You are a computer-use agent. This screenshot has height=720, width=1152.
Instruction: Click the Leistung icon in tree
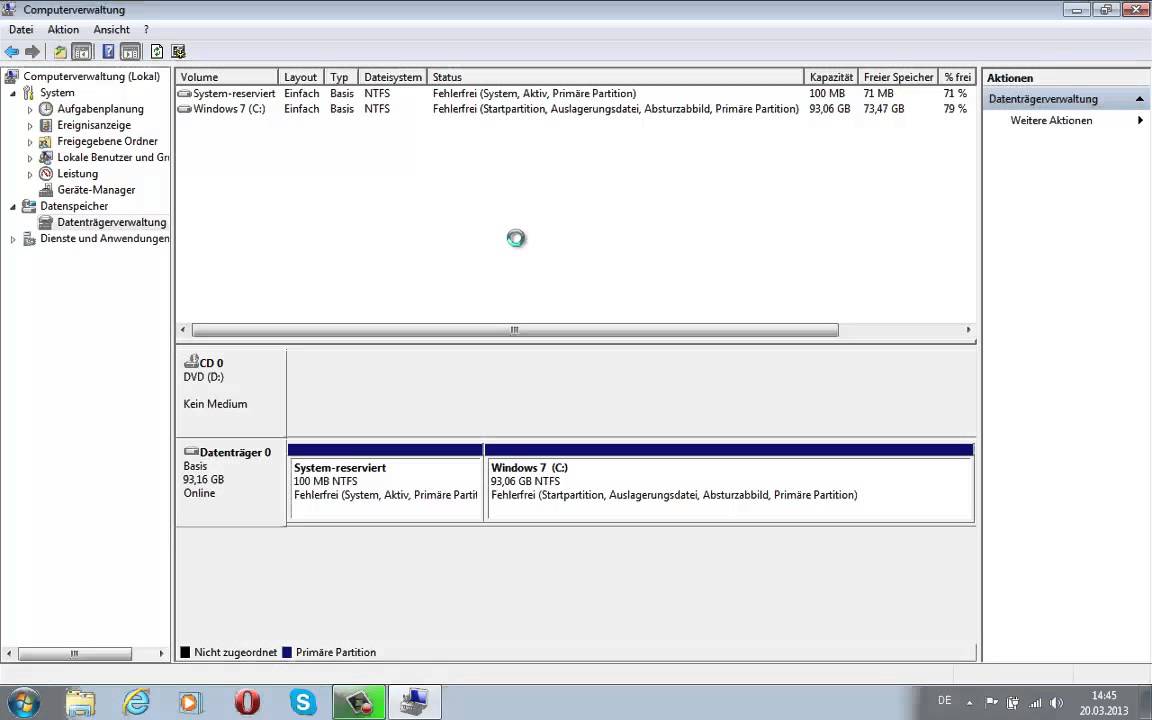coord(46,173)
